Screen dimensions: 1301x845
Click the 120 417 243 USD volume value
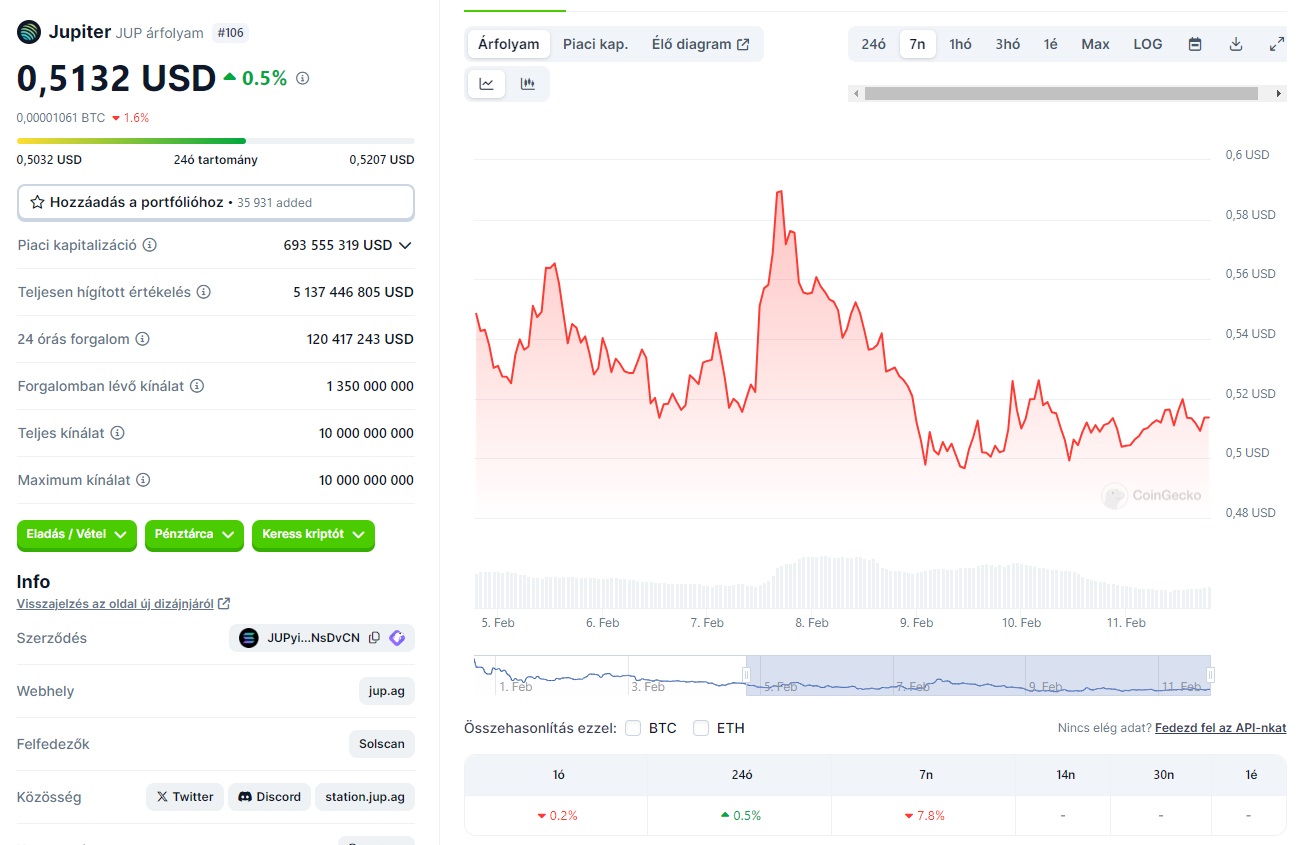tap(360, 339)
